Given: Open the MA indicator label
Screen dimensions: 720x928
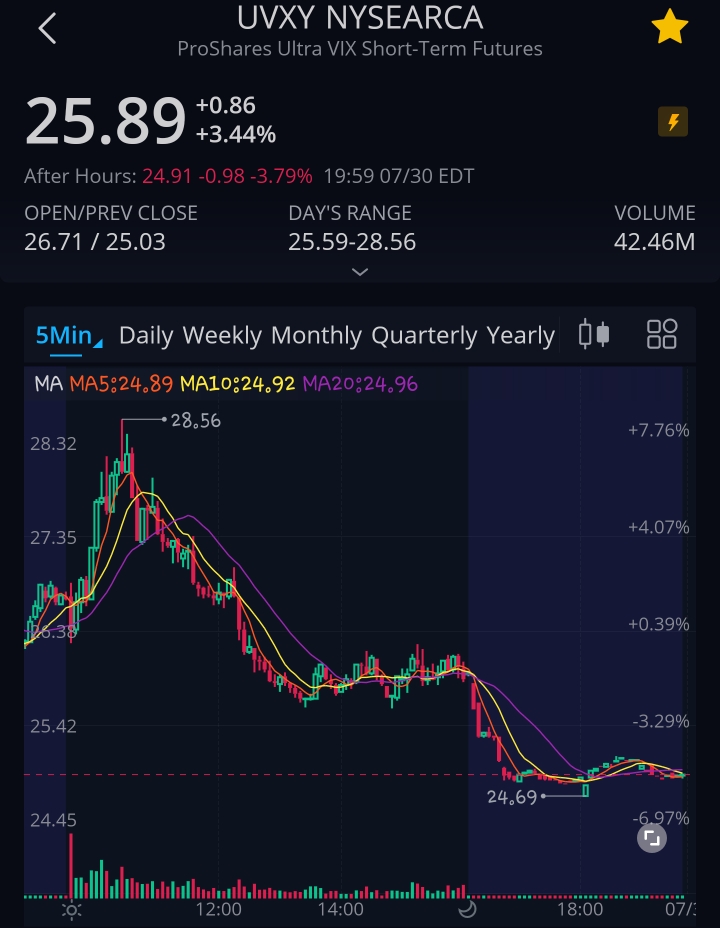Looking at the screenshot, I should coord(49,384).
